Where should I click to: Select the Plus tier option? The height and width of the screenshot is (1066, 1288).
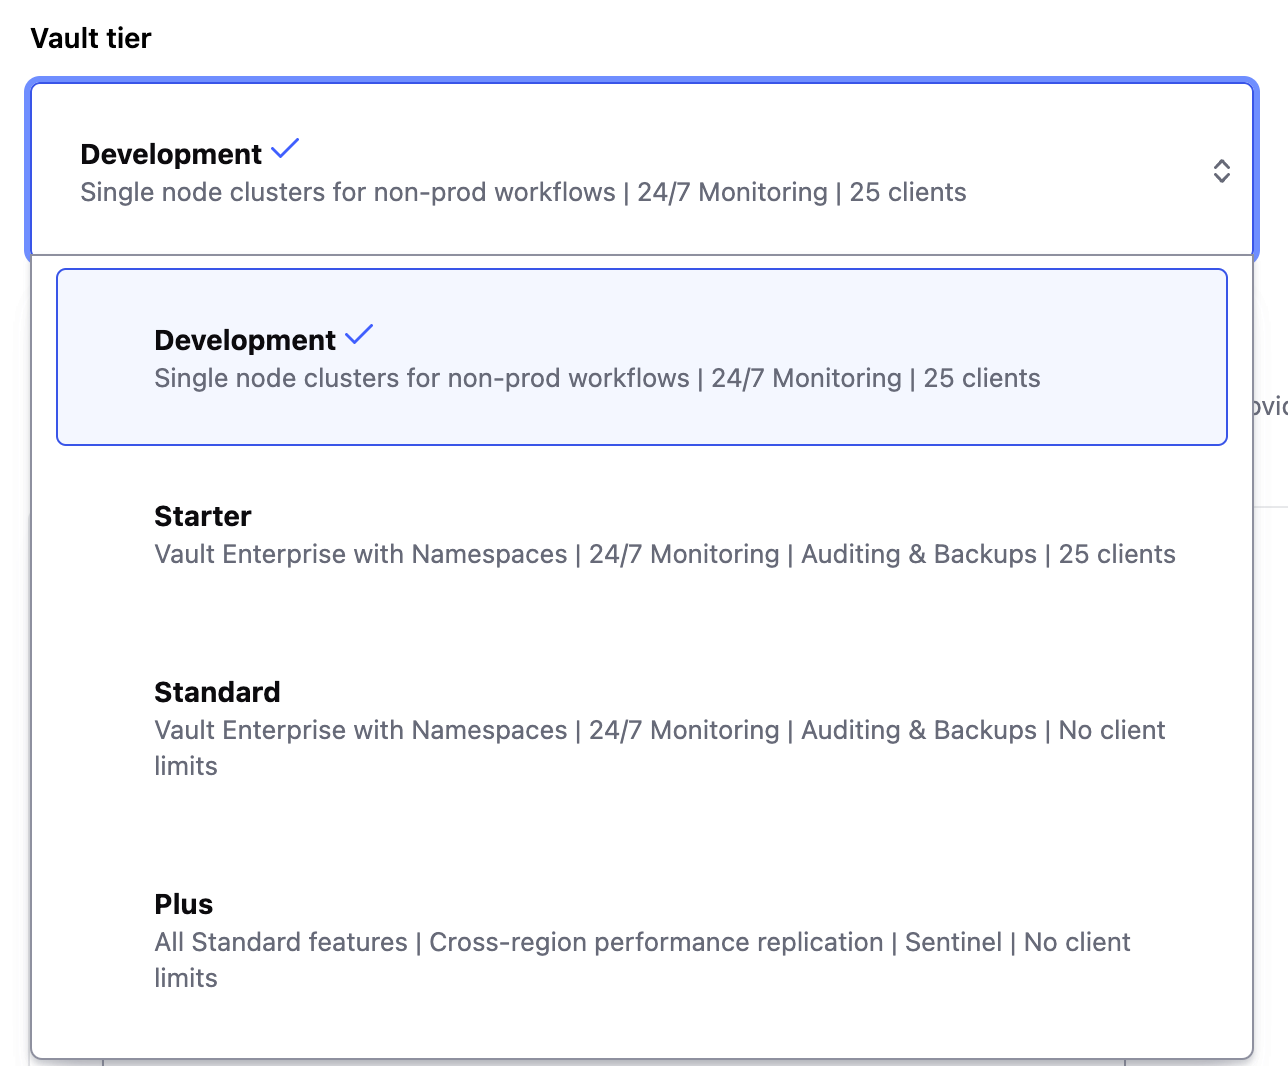[x=642, y=940]
